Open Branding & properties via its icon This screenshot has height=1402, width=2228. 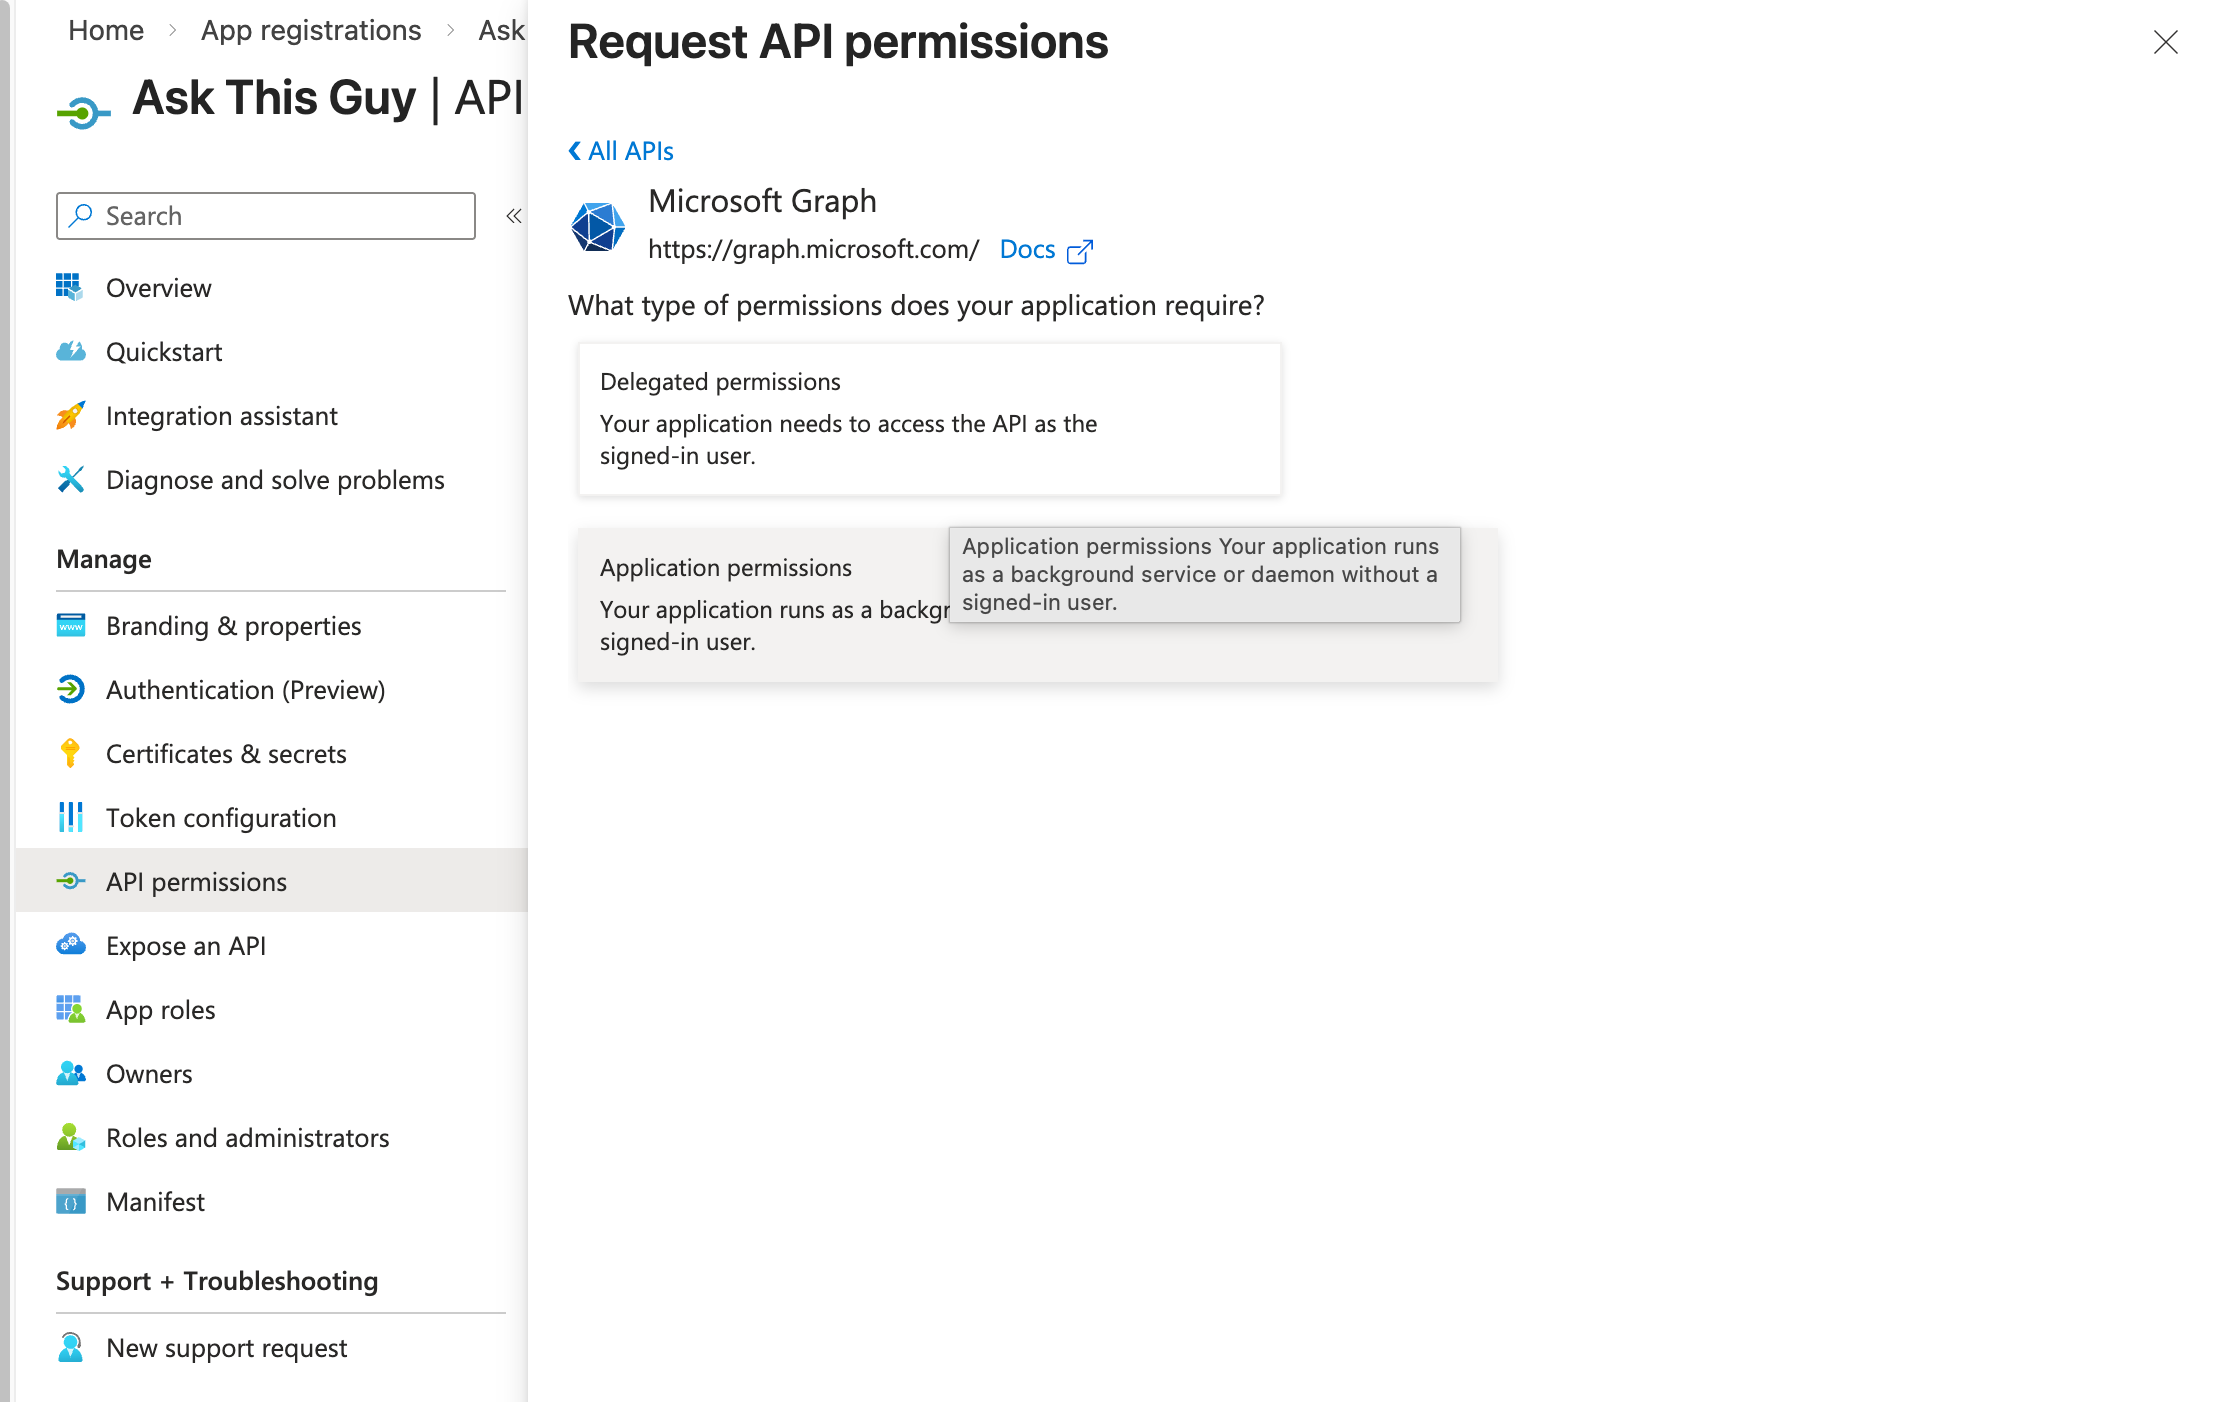pos(71,625)
